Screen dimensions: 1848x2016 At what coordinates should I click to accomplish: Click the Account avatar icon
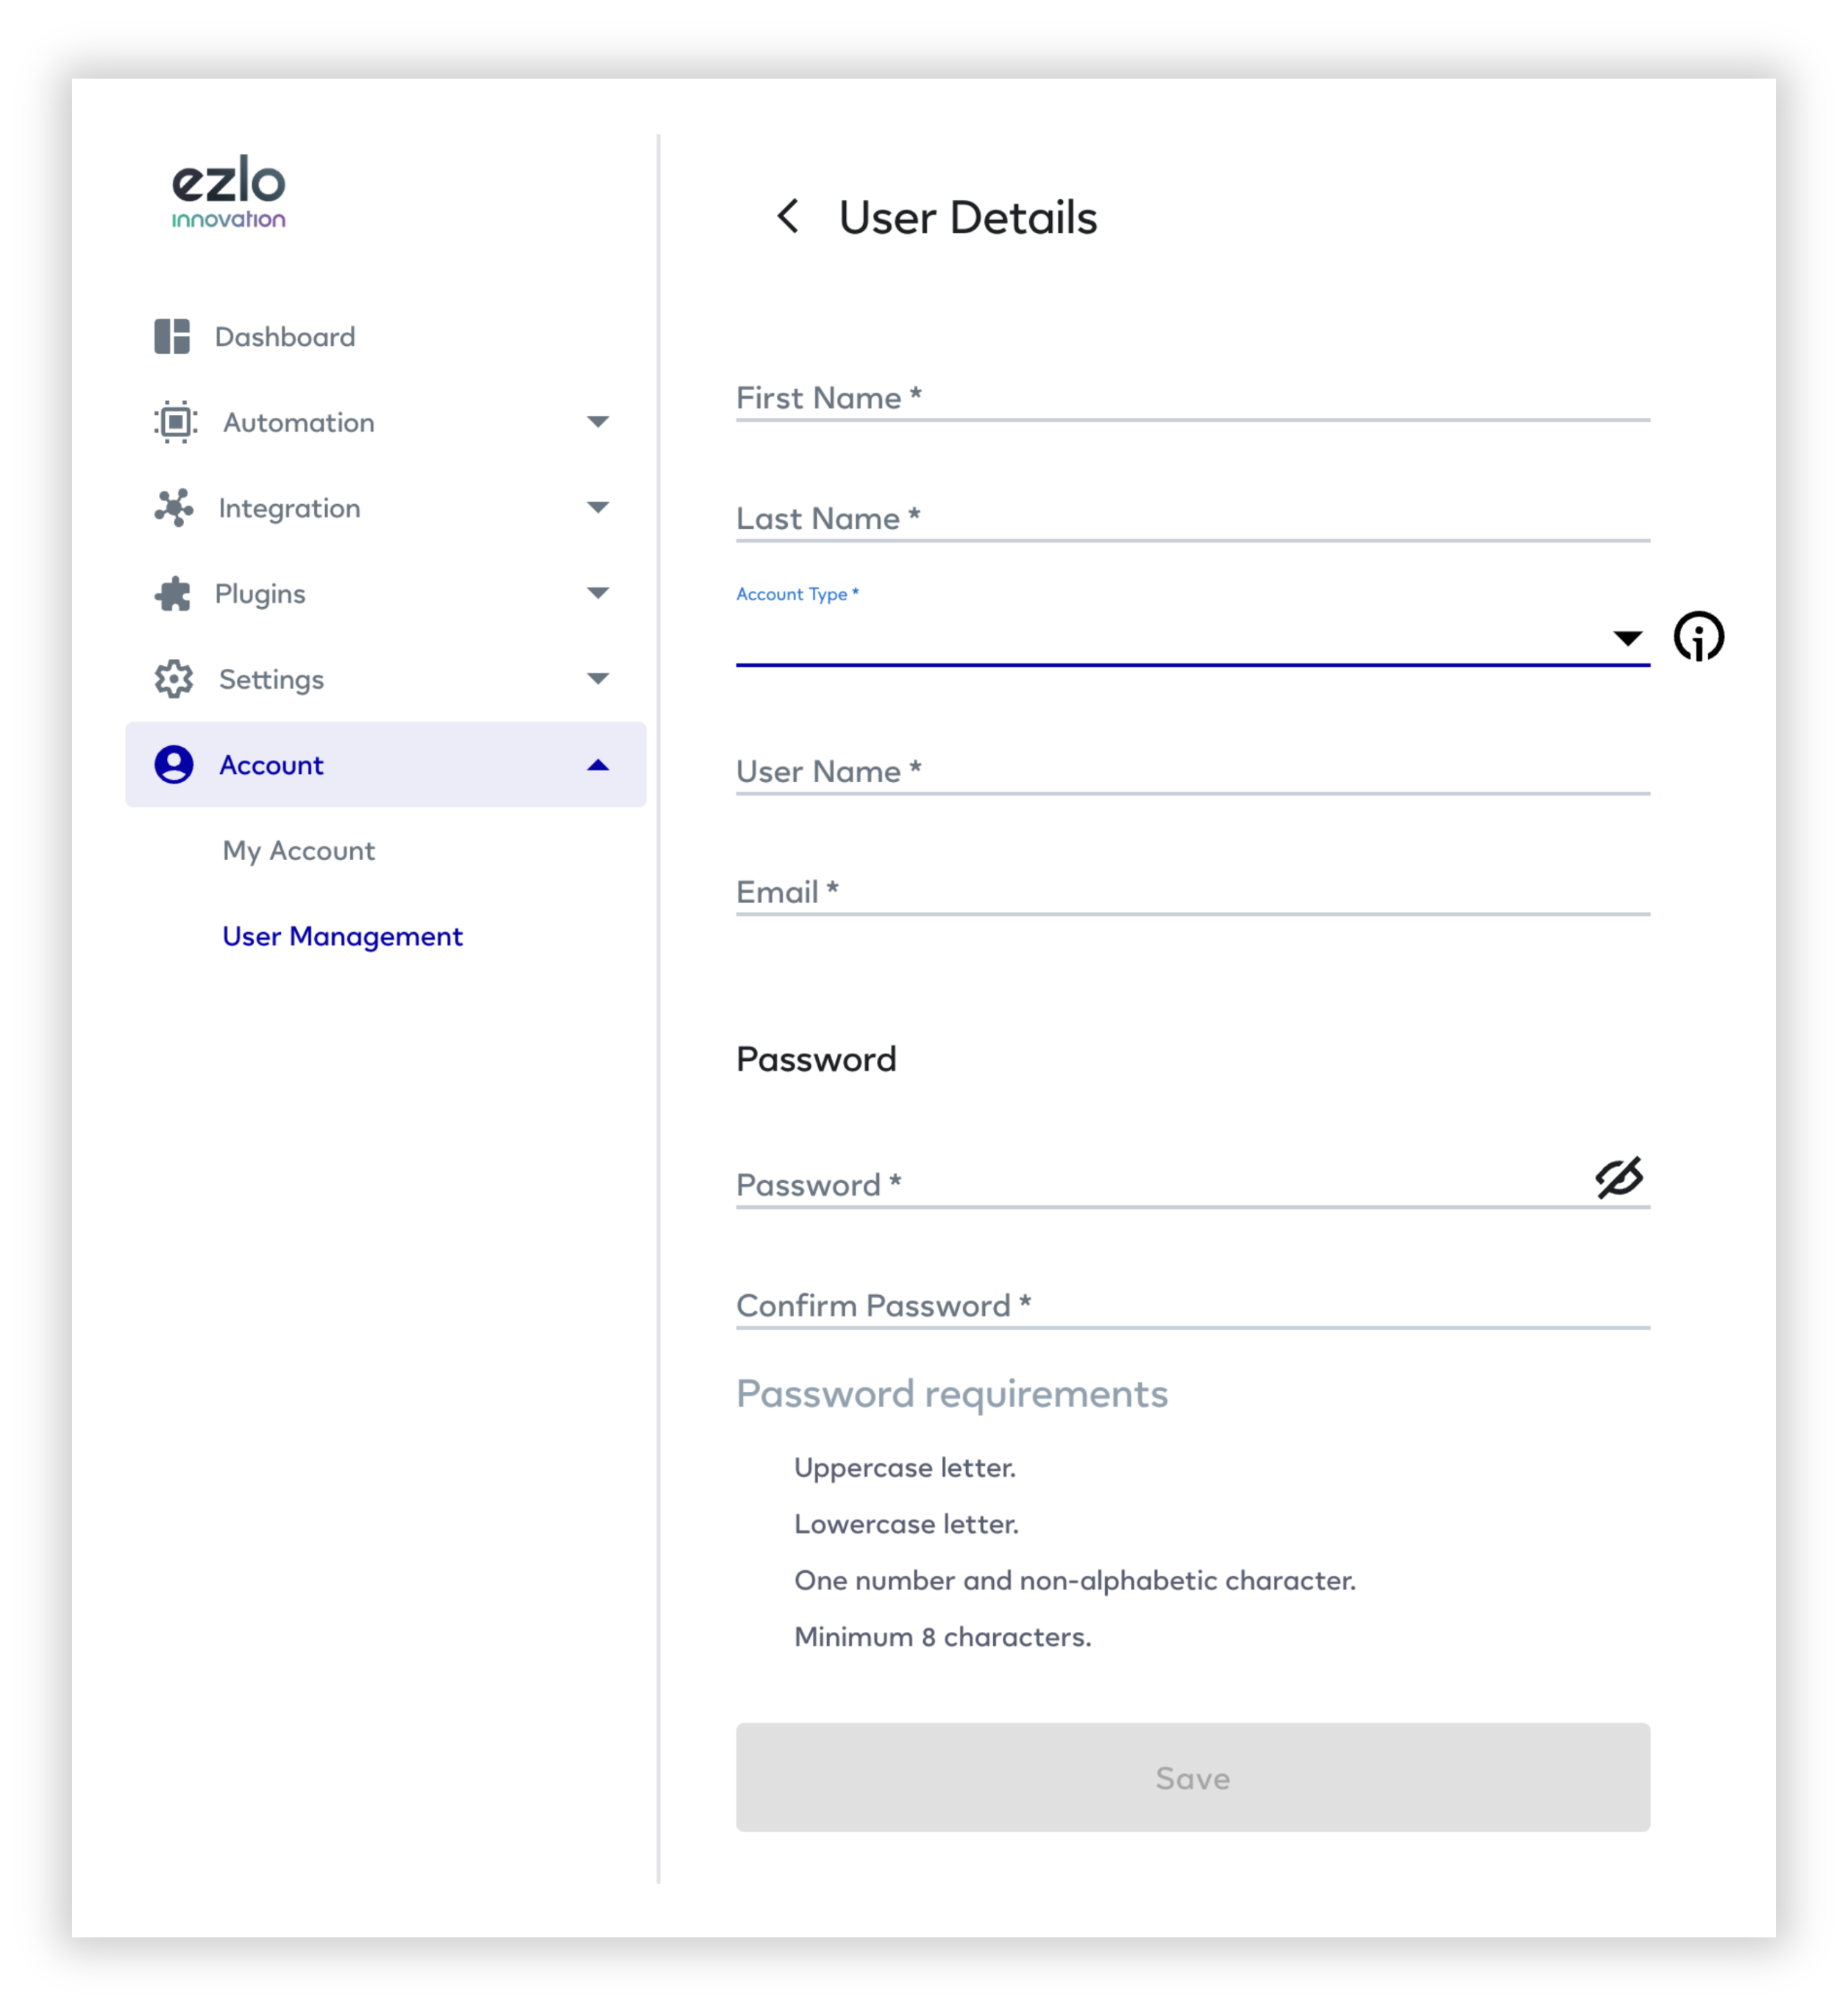[x=174, y=765]
